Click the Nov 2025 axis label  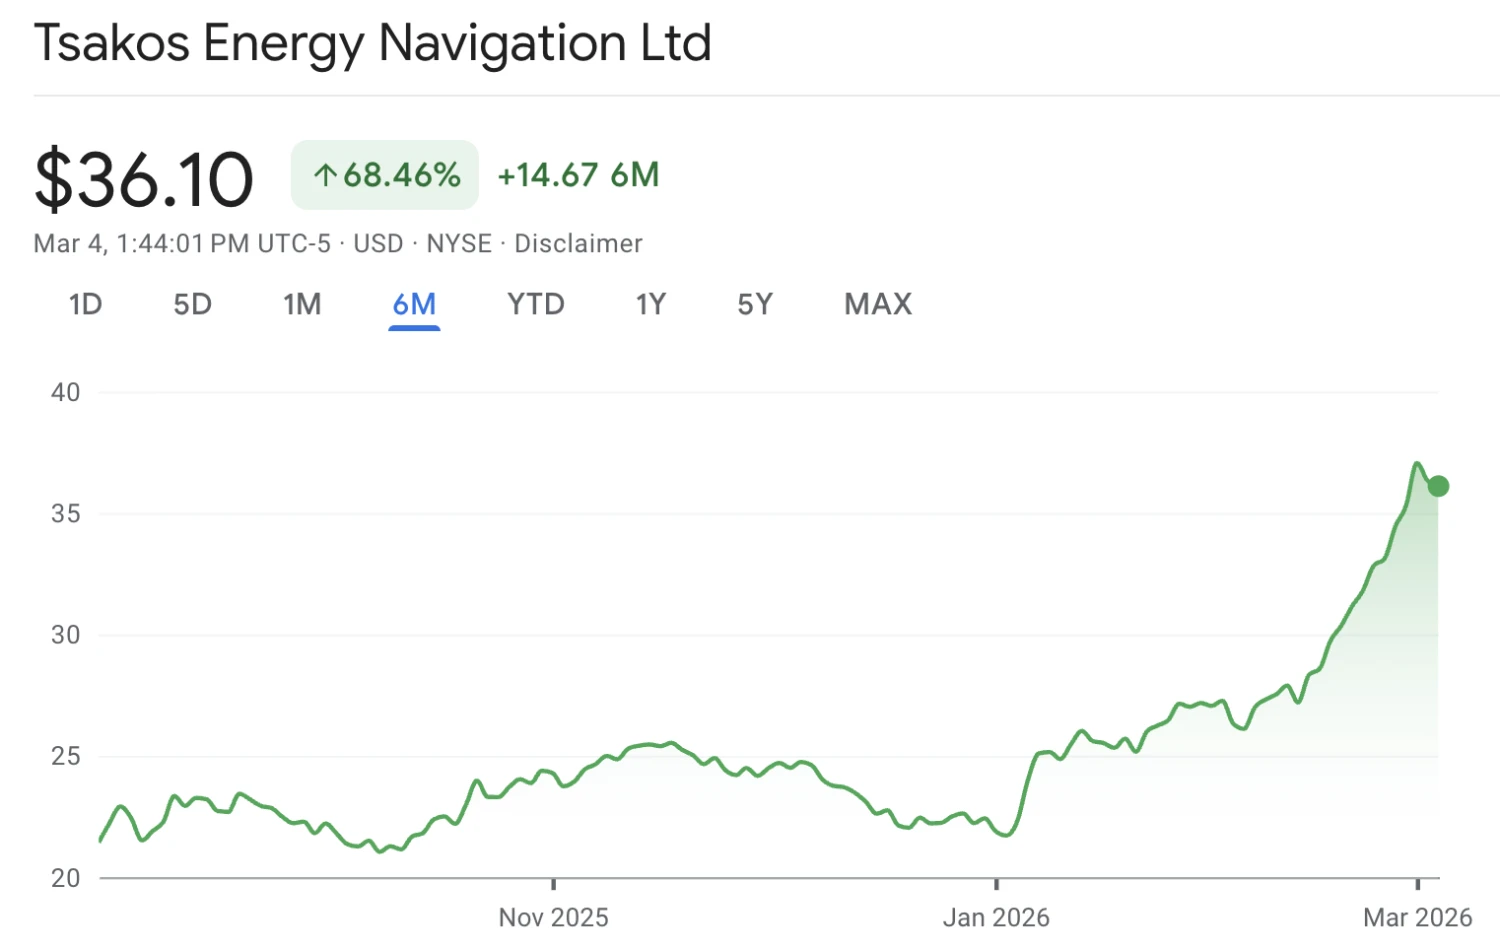pyautogui.click(x=553, y=917)
